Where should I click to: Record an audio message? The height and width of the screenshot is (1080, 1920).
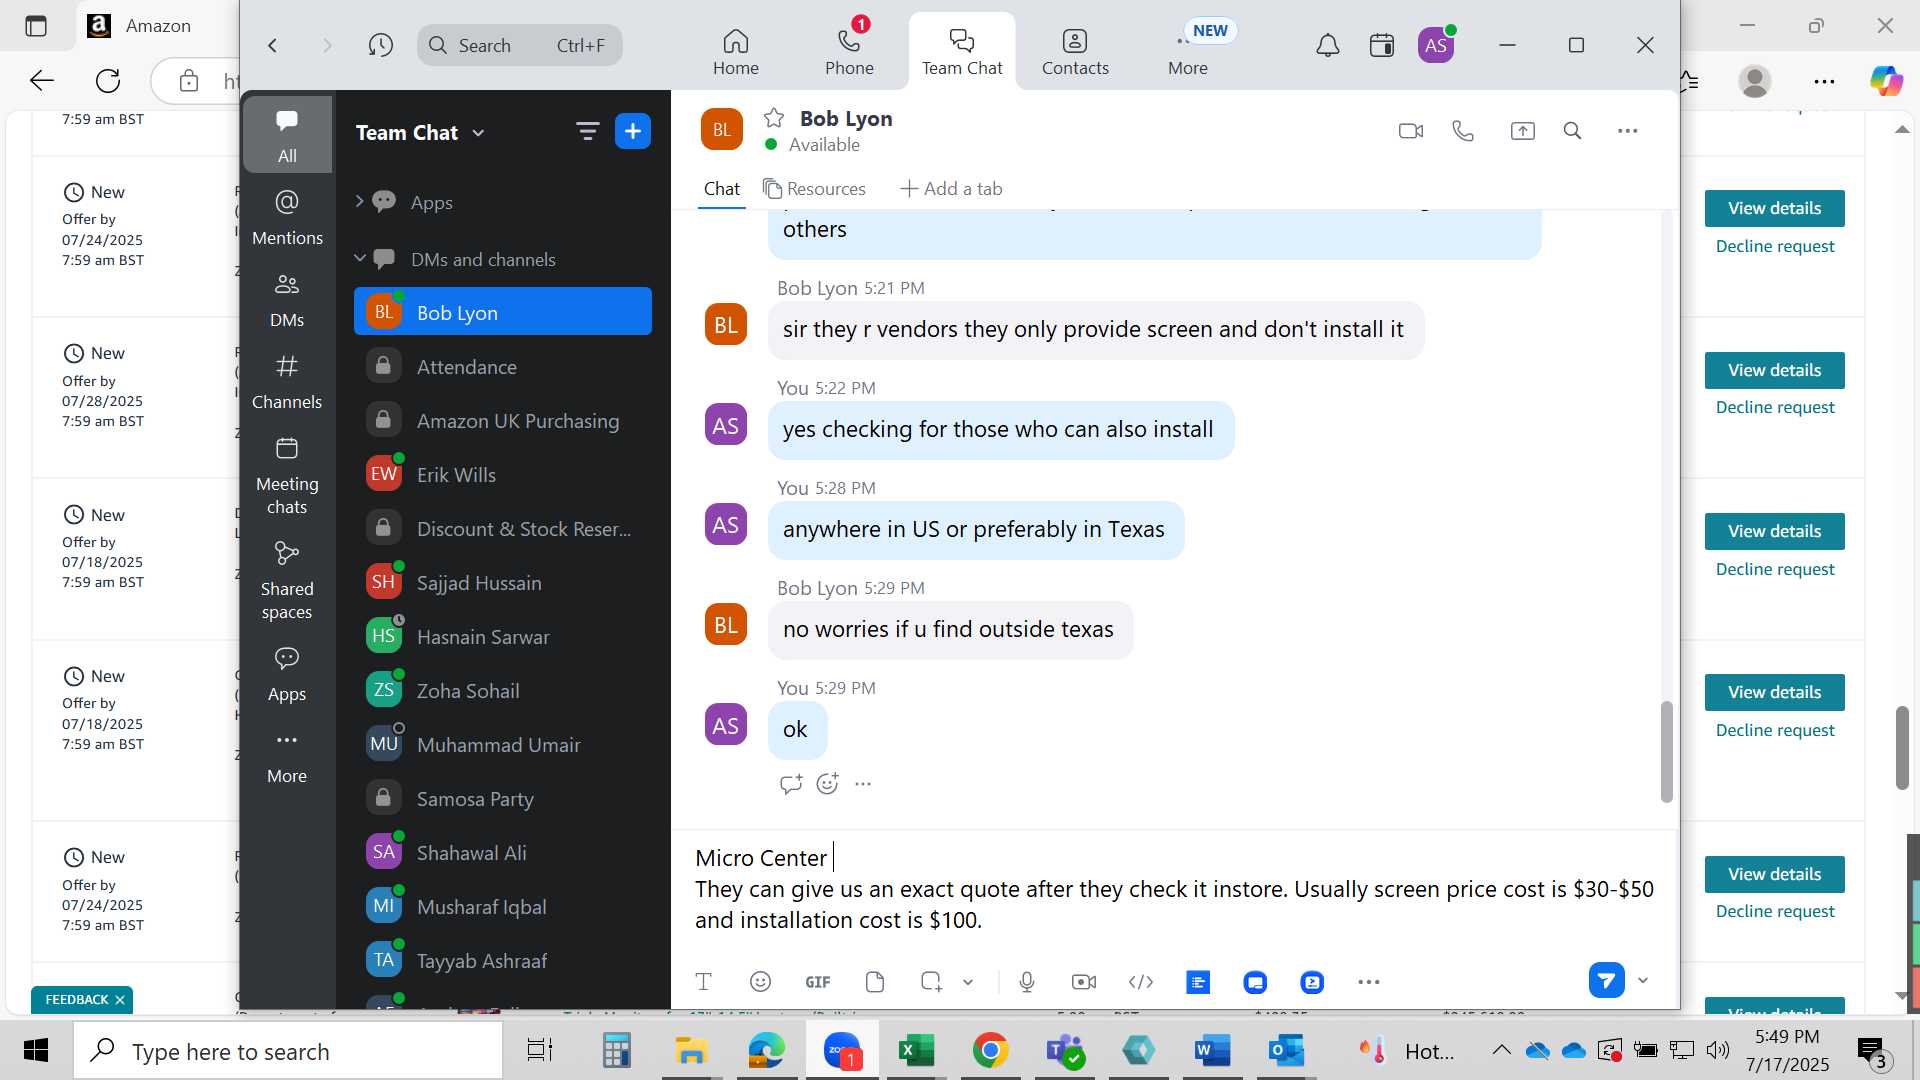(x=1026, y=982)
